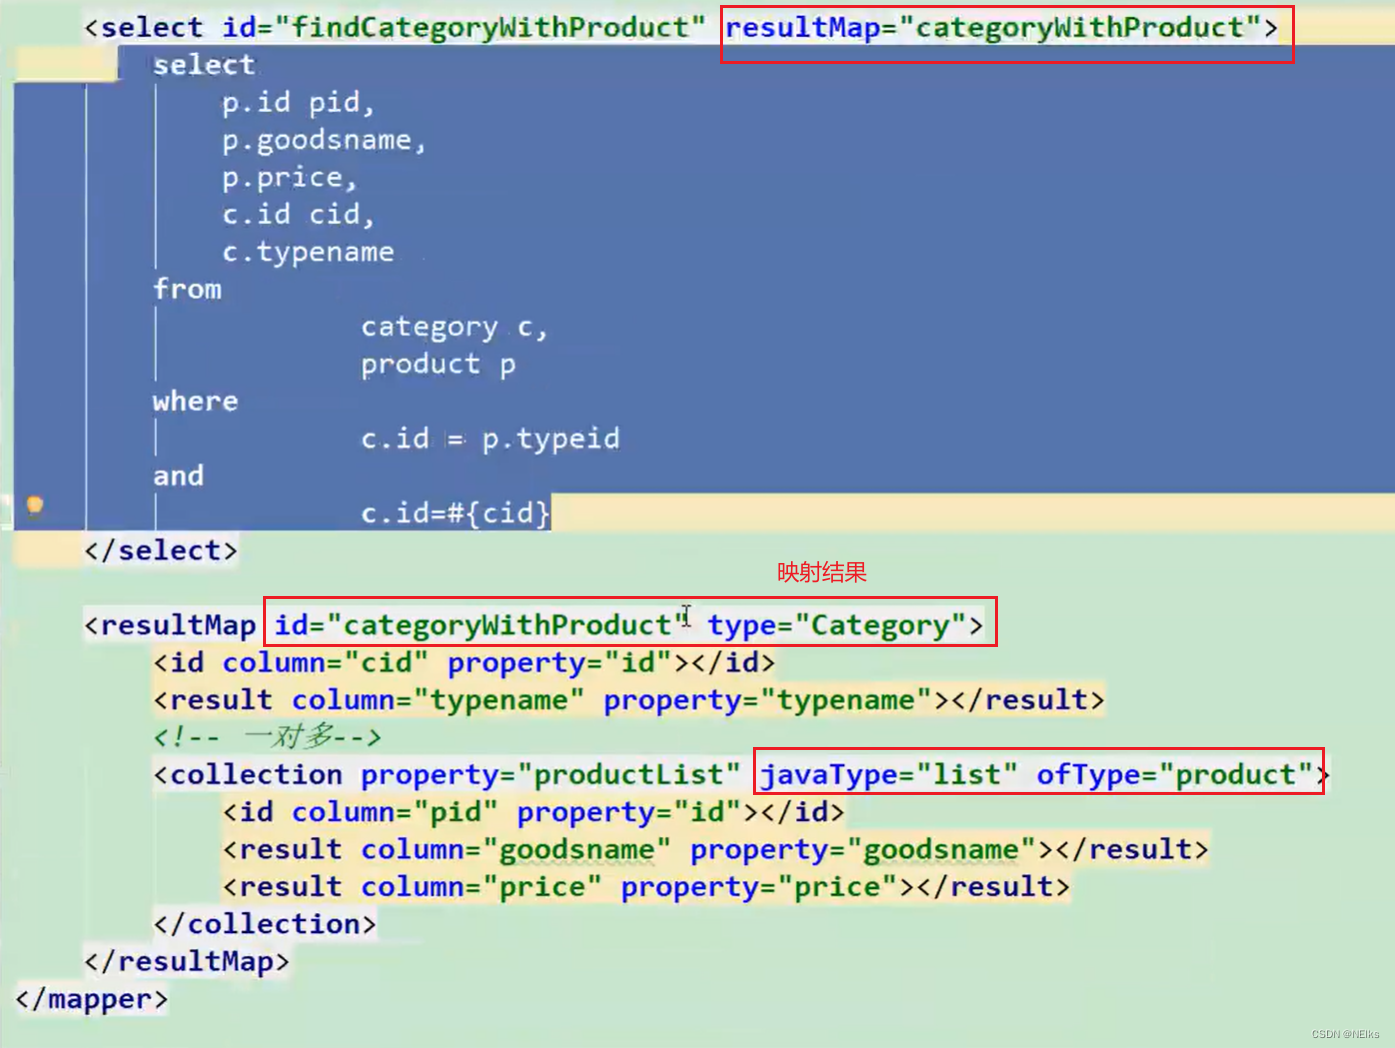The image size is (1395, 1048).
Task: Click the closing </select> tag
Action: point(160,549)
